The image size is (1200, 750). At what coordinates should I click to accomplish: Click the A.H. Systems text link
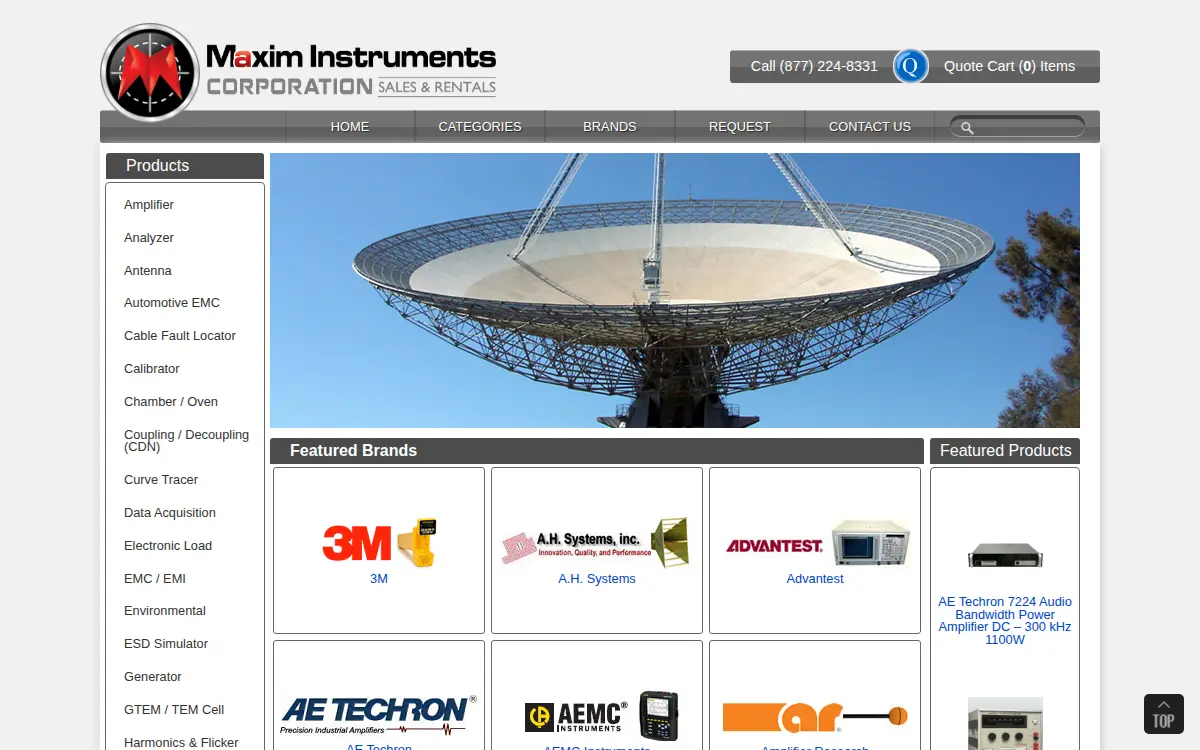[597, 579]
